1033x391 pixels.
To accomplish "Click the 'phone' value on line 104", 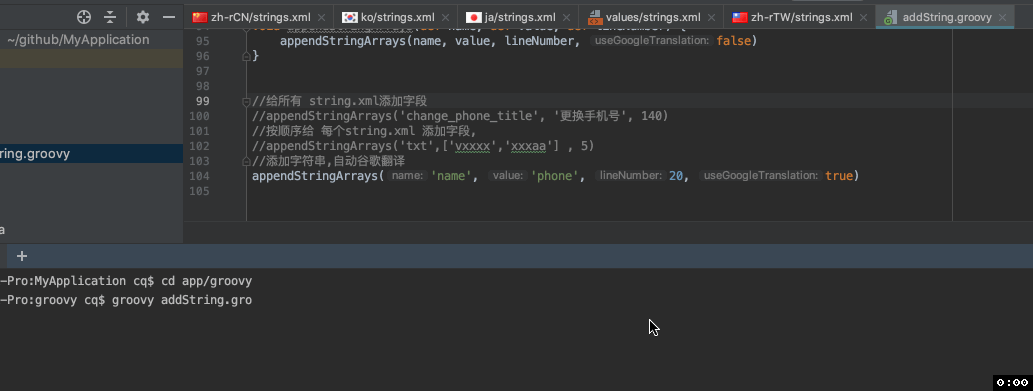I will 555,176.
